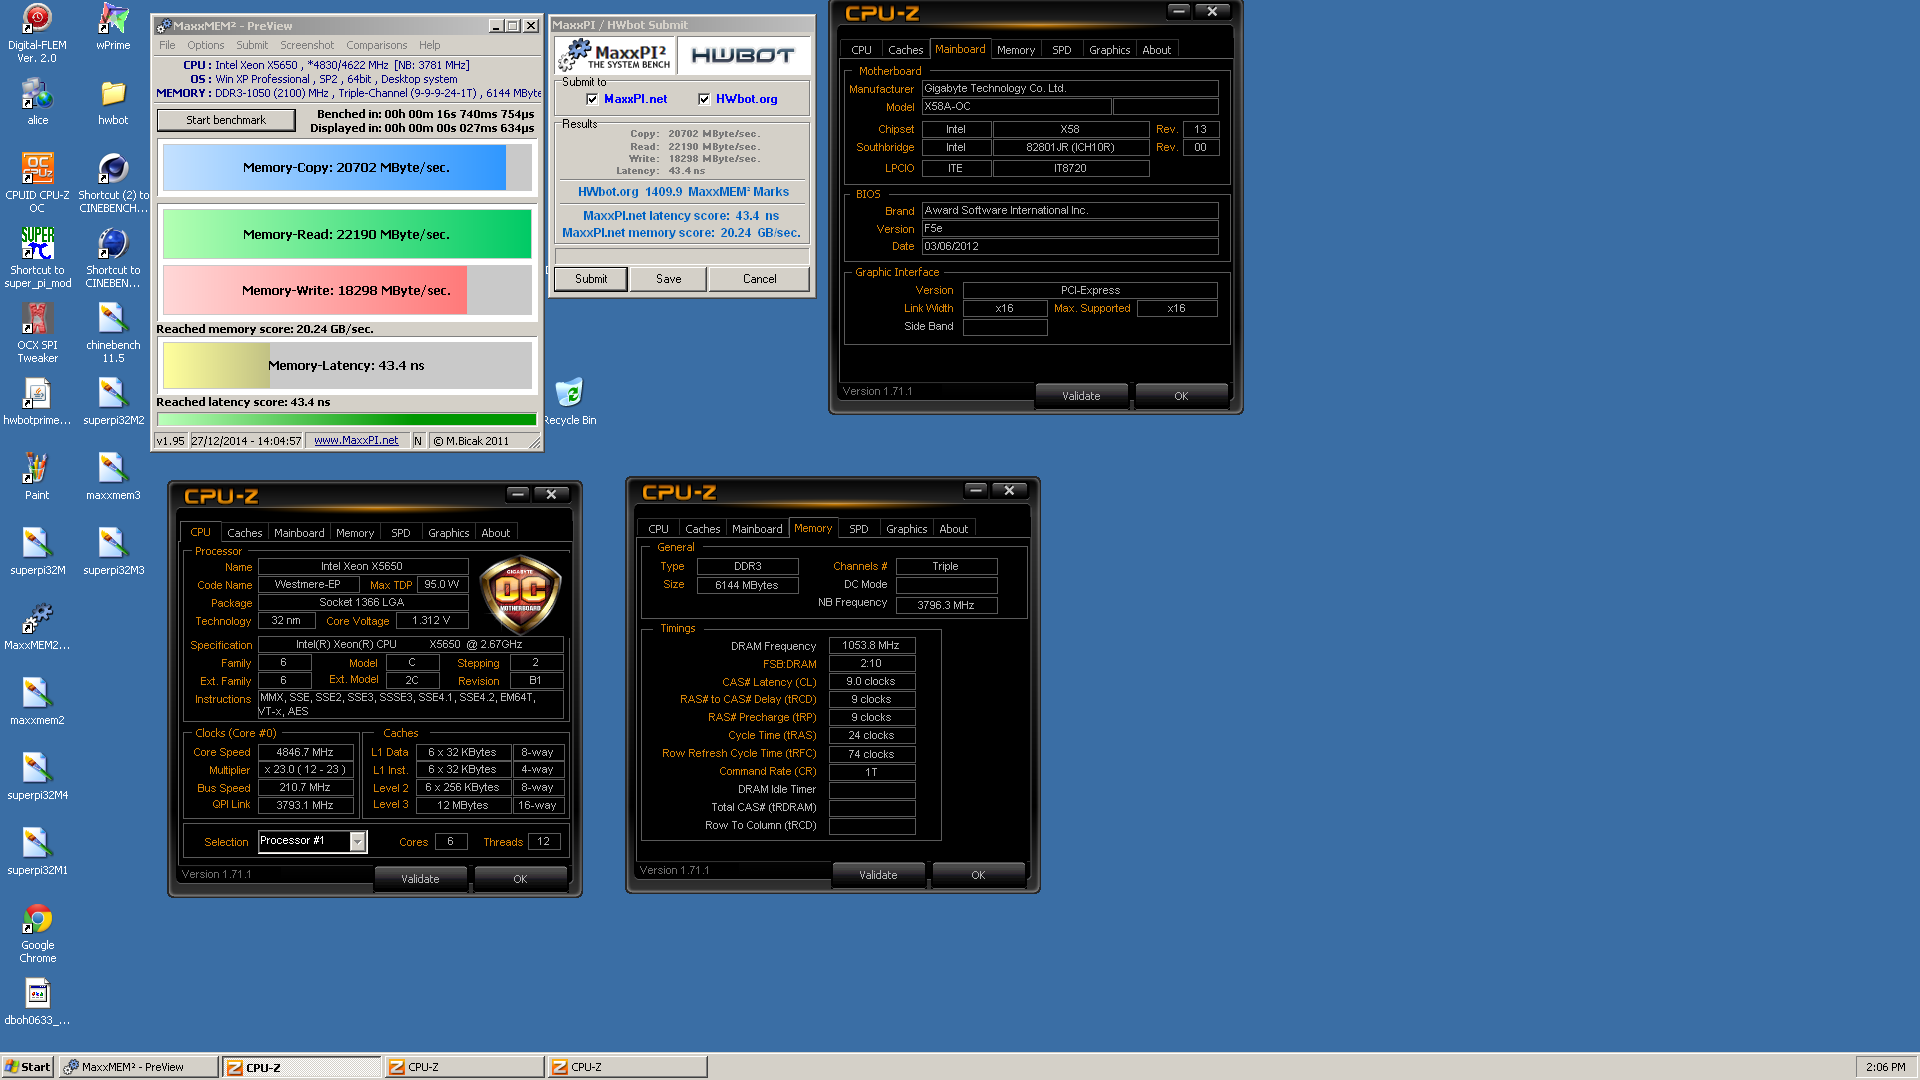Click Cancel in HWbot Submit dialog

click(x=759, y=279)
